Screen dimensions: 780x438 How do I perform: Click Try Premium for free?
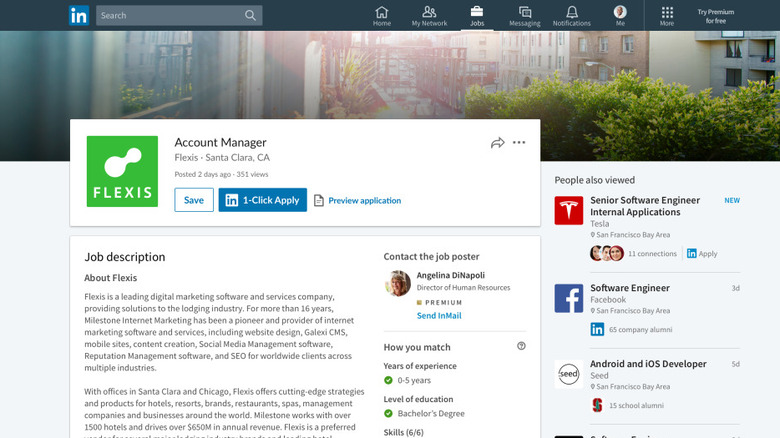(x=715, y=16)
